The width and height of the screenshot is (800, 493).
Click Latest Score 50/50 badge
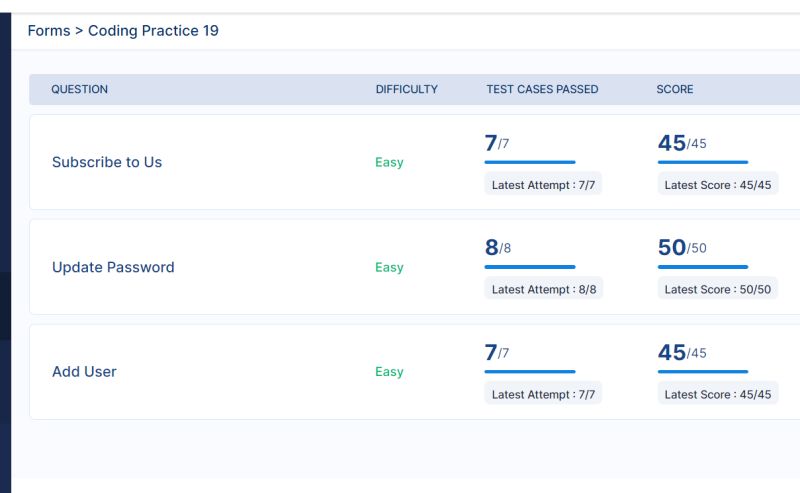click(717, 289)
